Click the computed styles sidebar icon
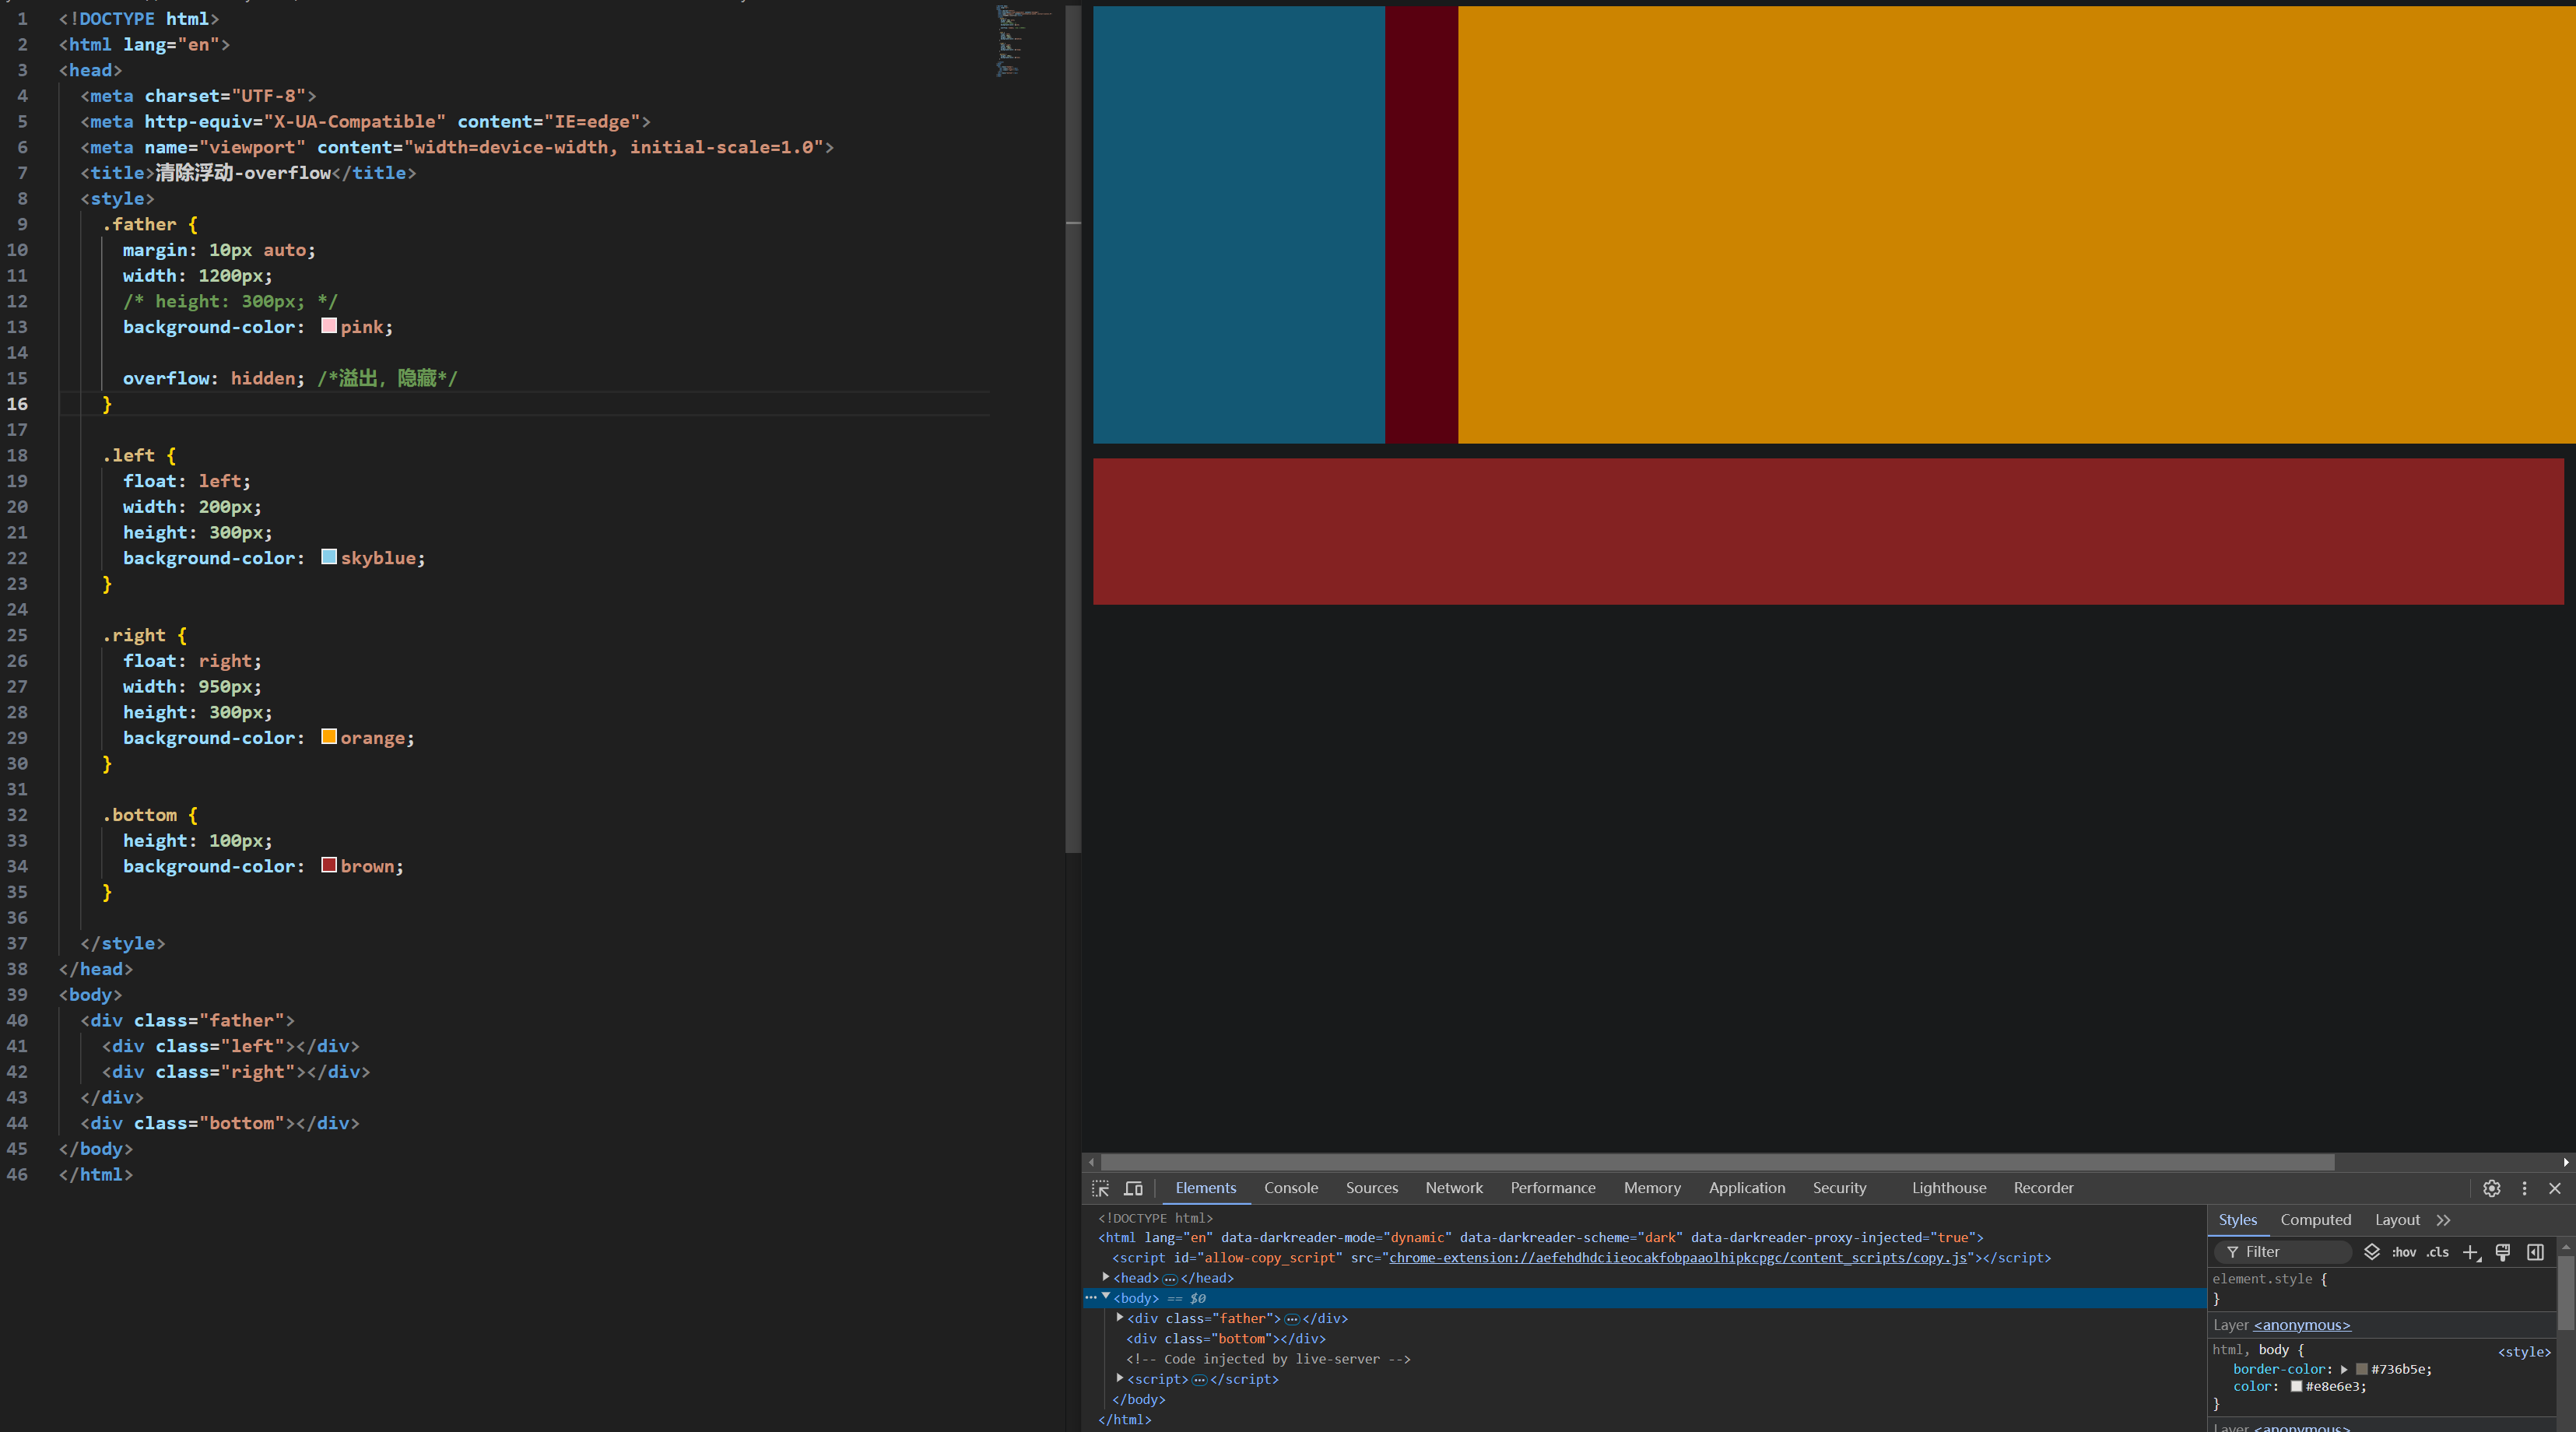Image resolution: width=2576 pixels, height=1432 pixels. pyautogui.click(x=2535, y=1252)
